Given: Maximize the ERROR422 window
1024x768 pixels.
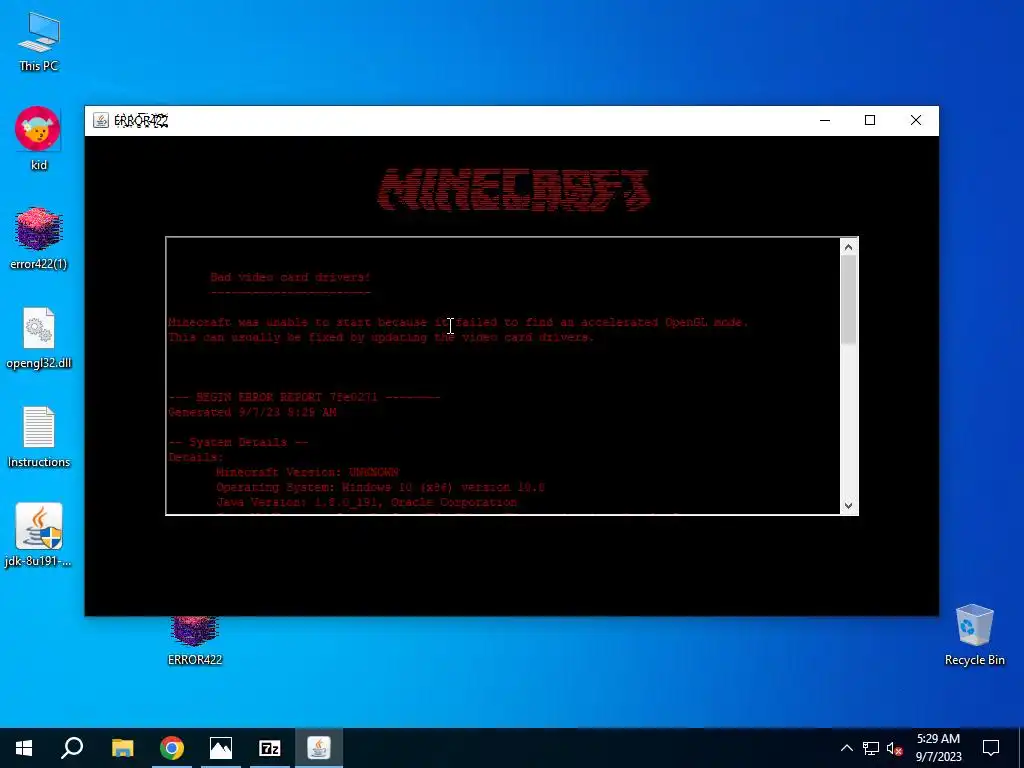Looking at the screenshot, I should coord(870,120).
